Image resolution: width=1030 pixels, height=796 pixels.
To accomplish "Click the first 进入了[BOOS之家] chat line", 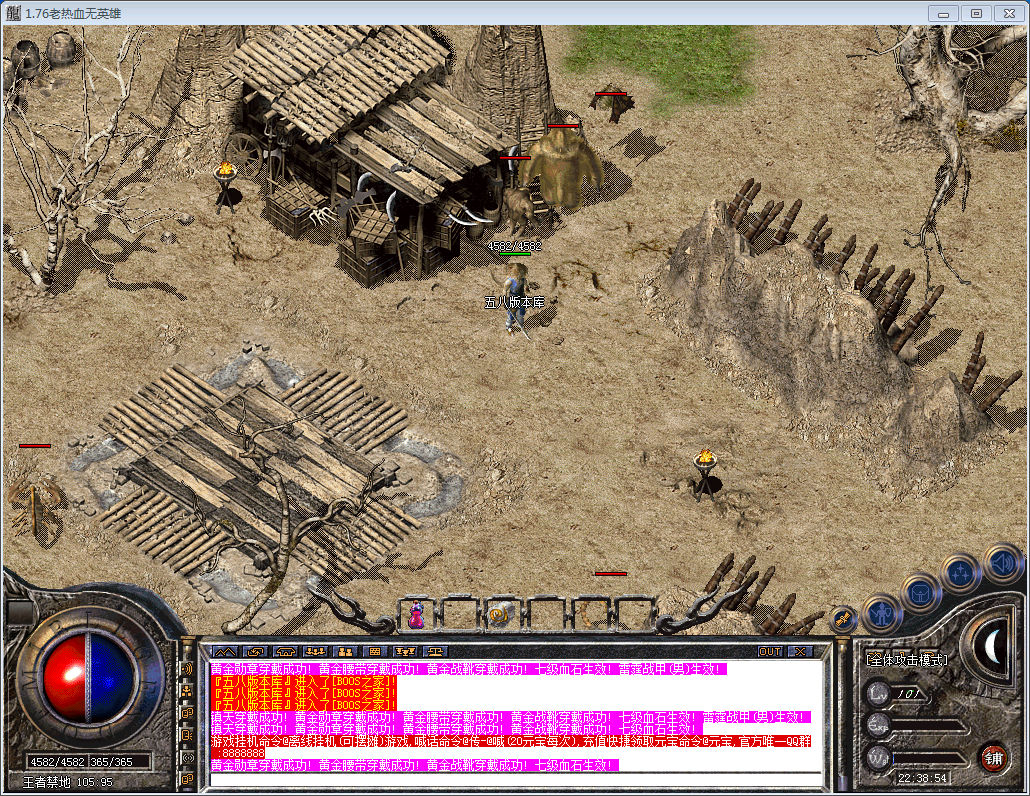I will pos(304,681).
